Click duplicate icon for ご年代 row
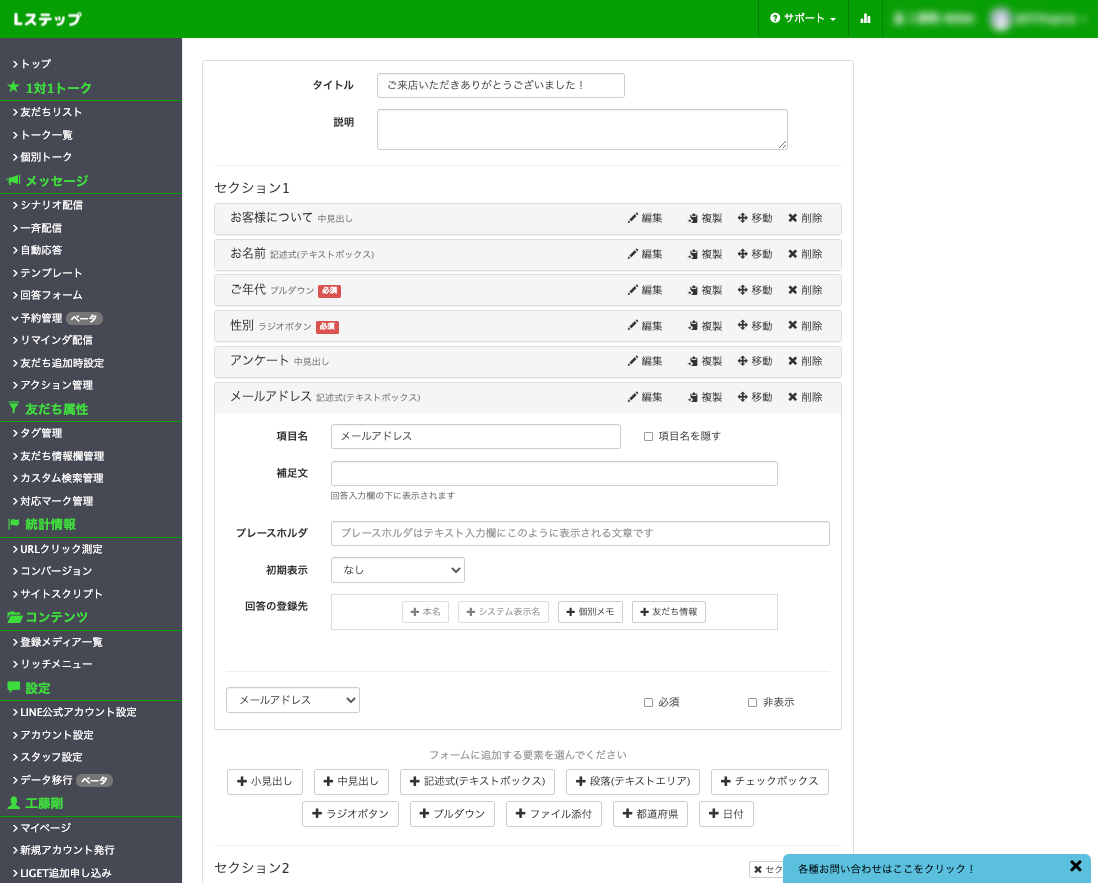Screen dimensions: 1098x883 (x=693, y=290)
